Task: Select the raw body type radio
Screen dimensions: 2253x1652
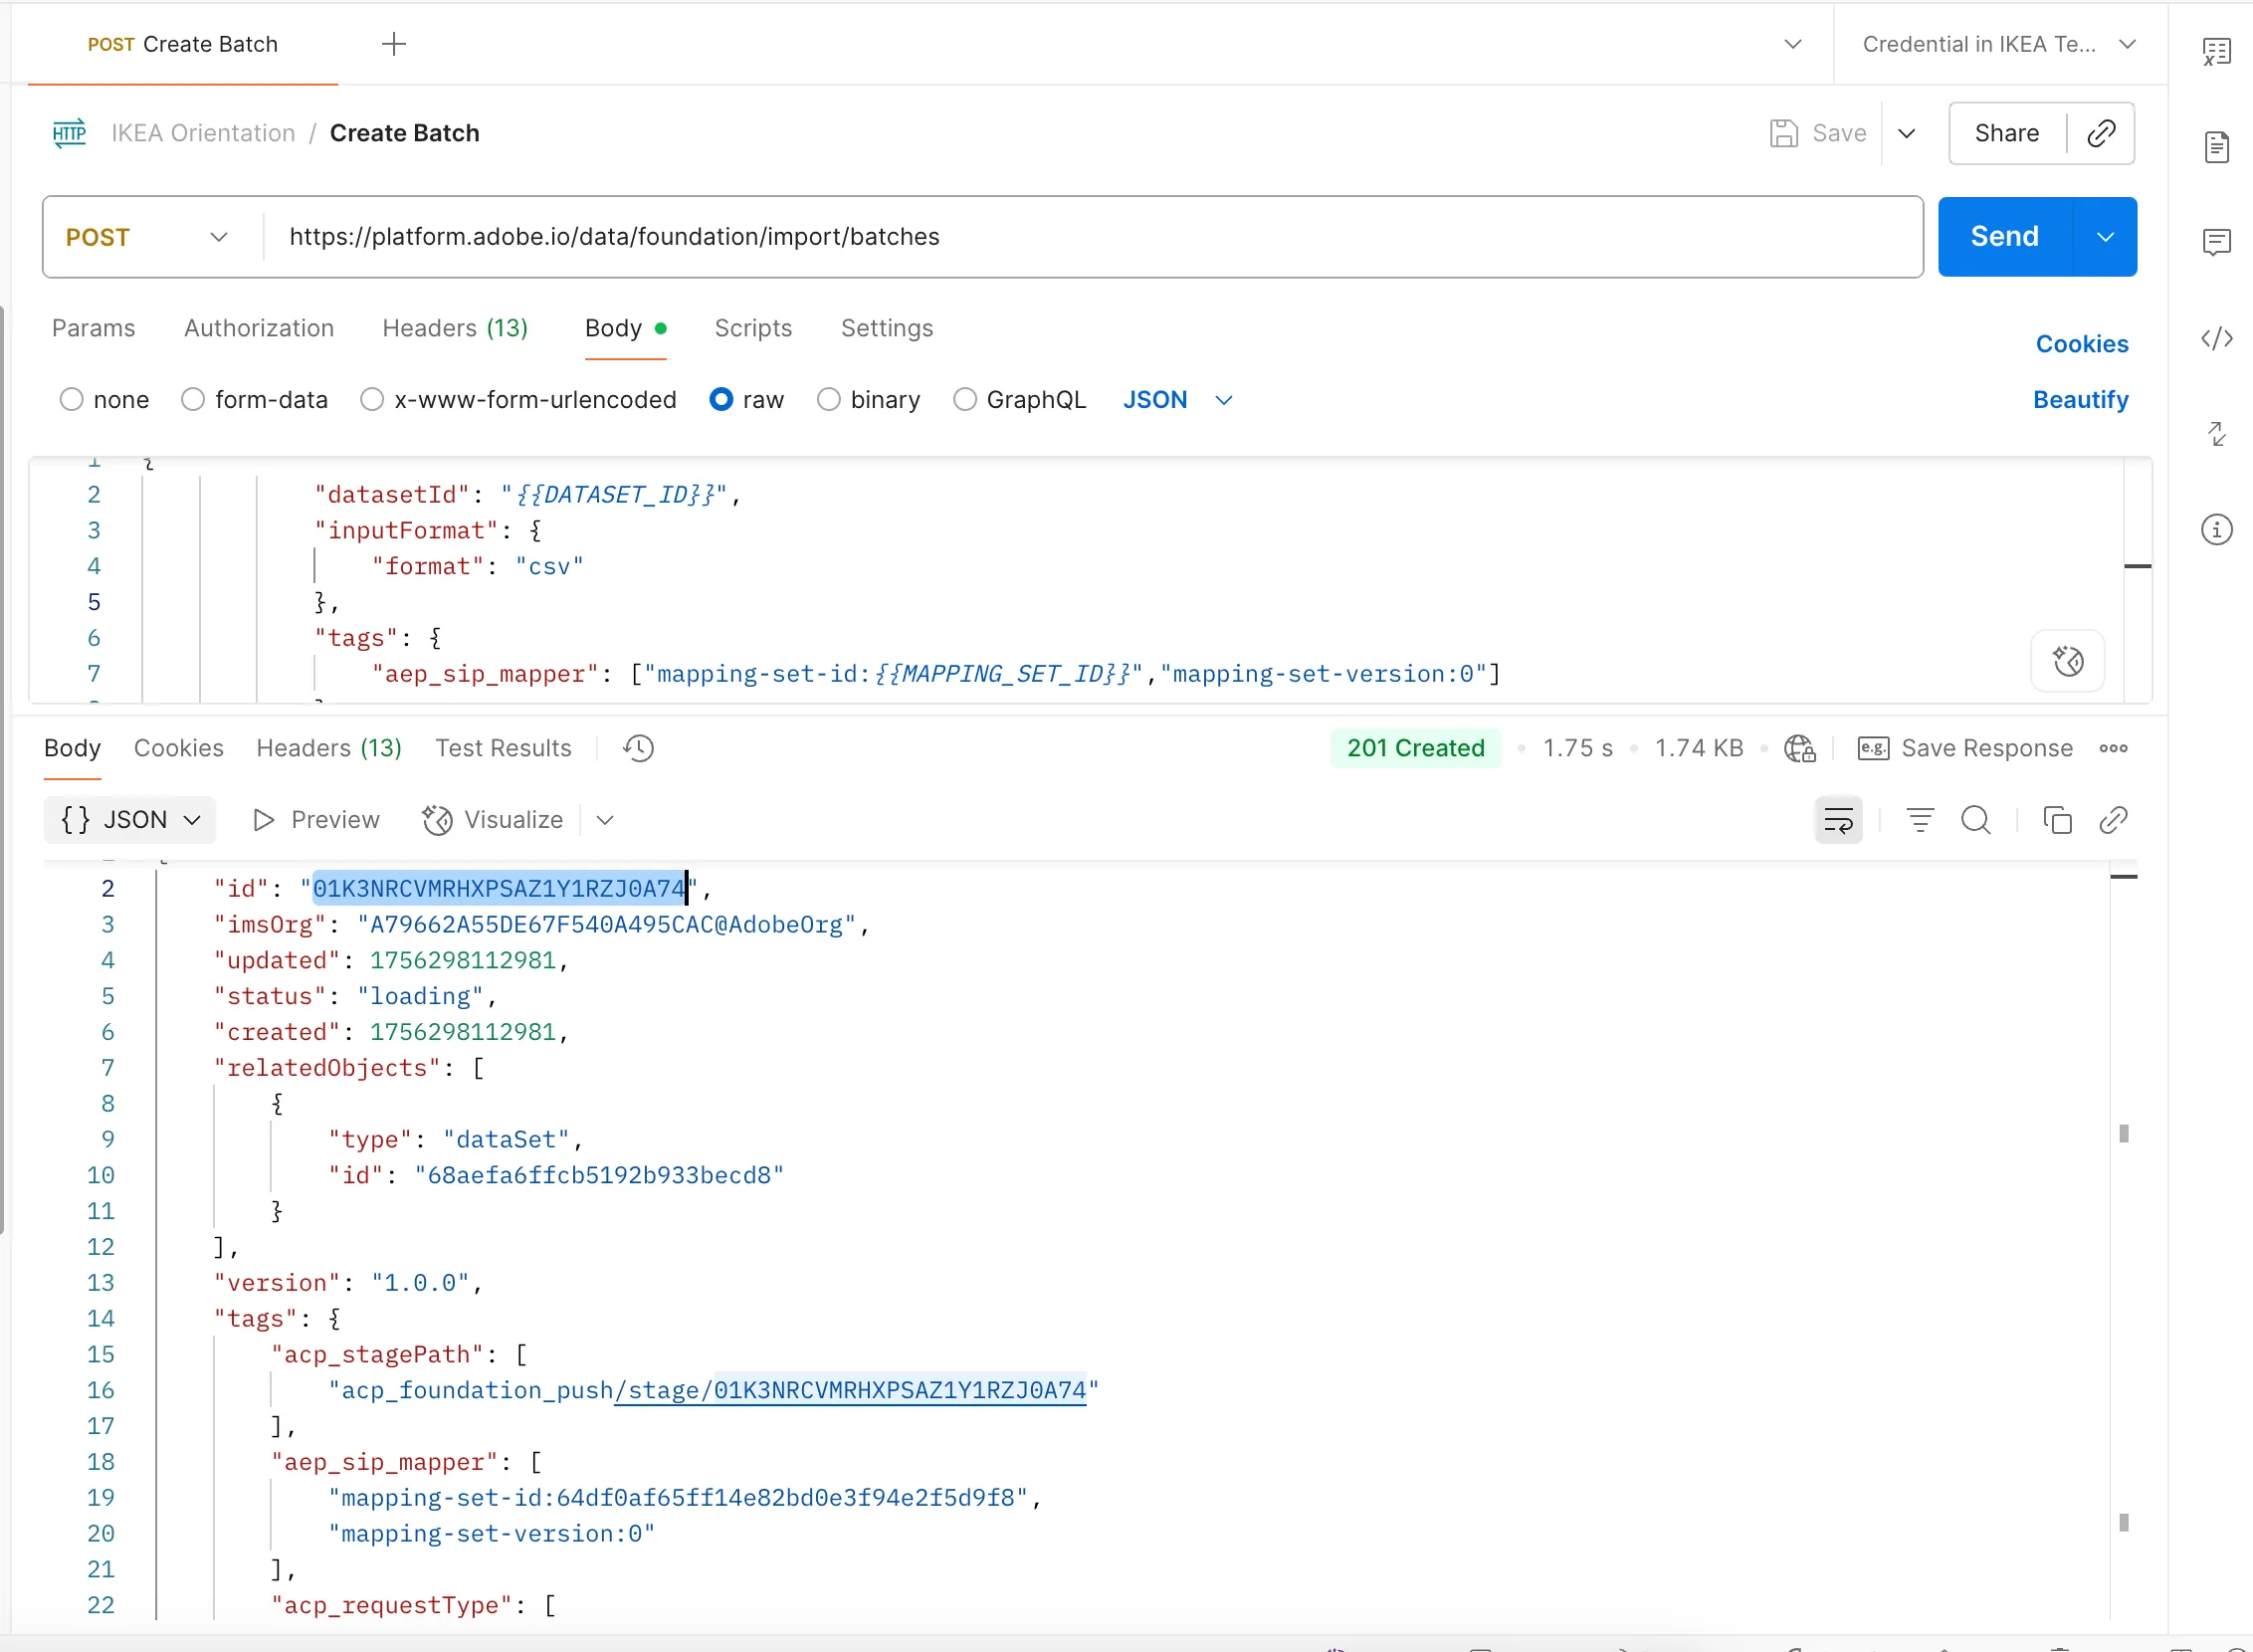Action: pos(721,399)
